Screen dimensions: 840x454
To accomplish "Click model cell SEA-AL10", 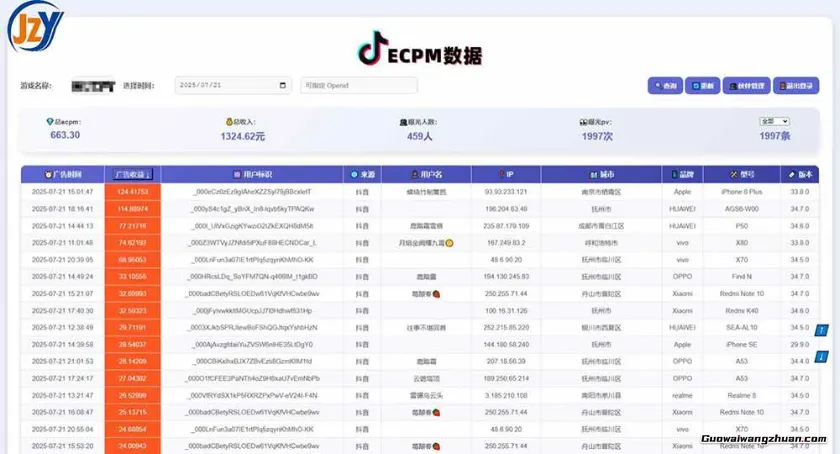I will point(741,328).
